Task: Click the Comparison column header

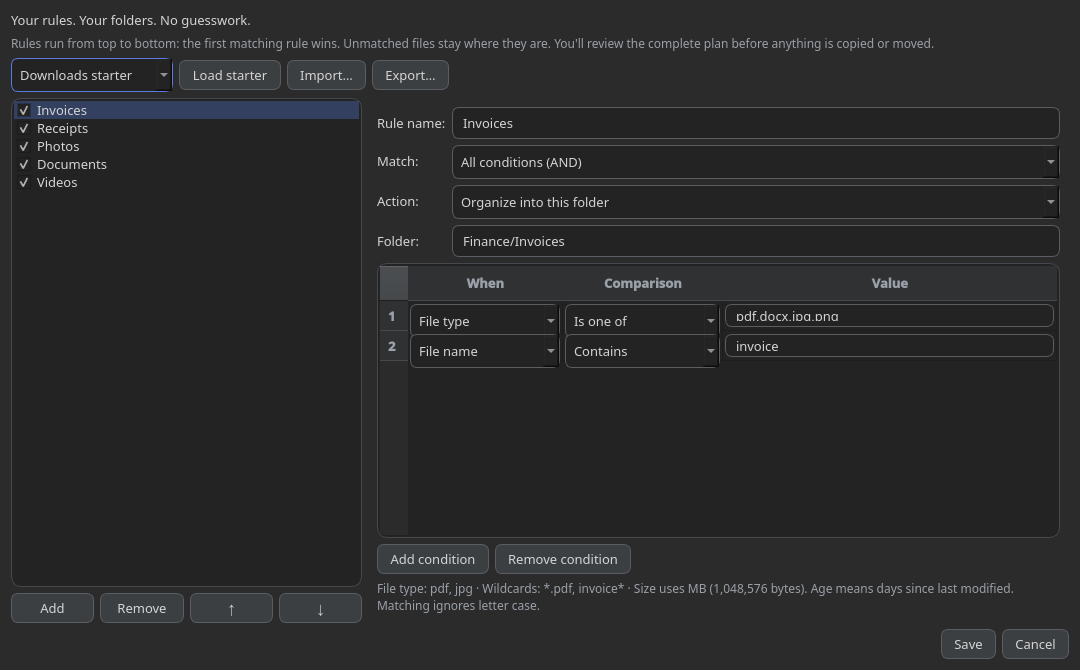Action: click(643, 283)
